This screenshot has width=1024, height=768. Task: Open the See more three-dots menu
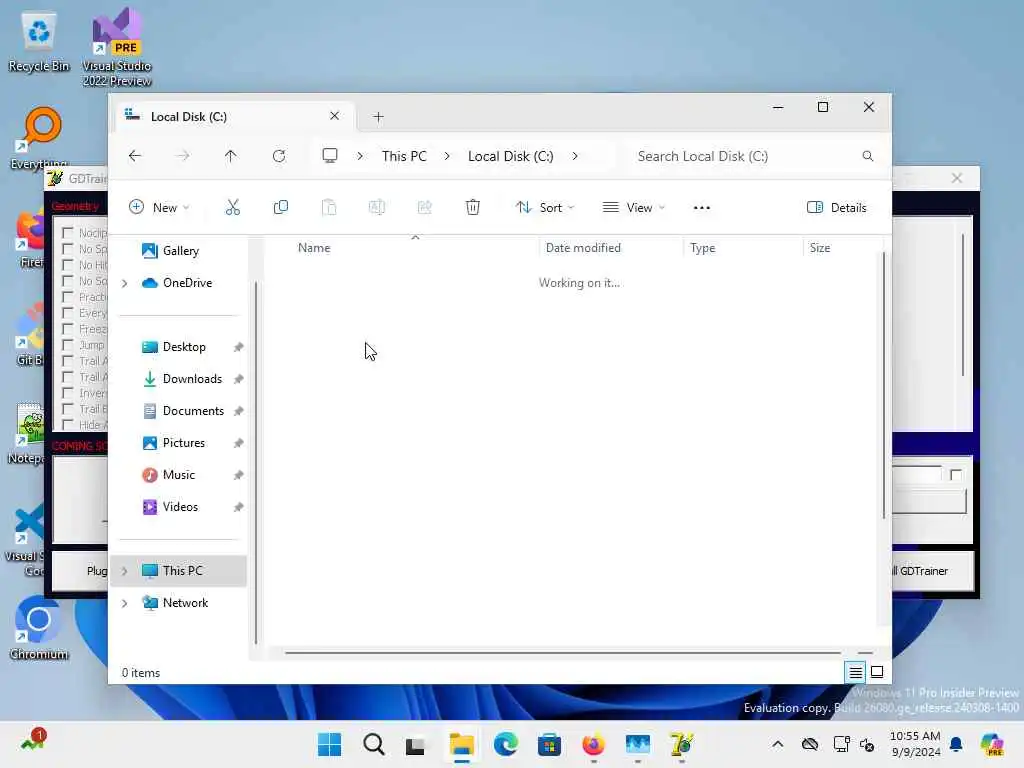701,208
